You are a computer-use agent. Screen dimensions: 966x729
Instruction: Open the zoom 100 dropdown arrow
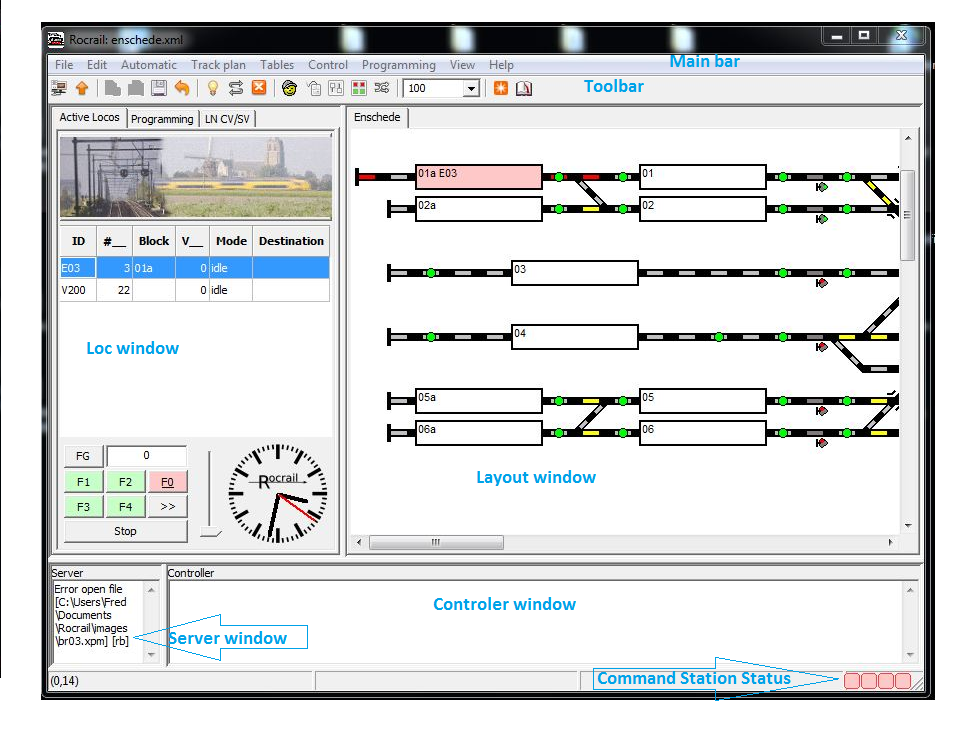point(471,89)
